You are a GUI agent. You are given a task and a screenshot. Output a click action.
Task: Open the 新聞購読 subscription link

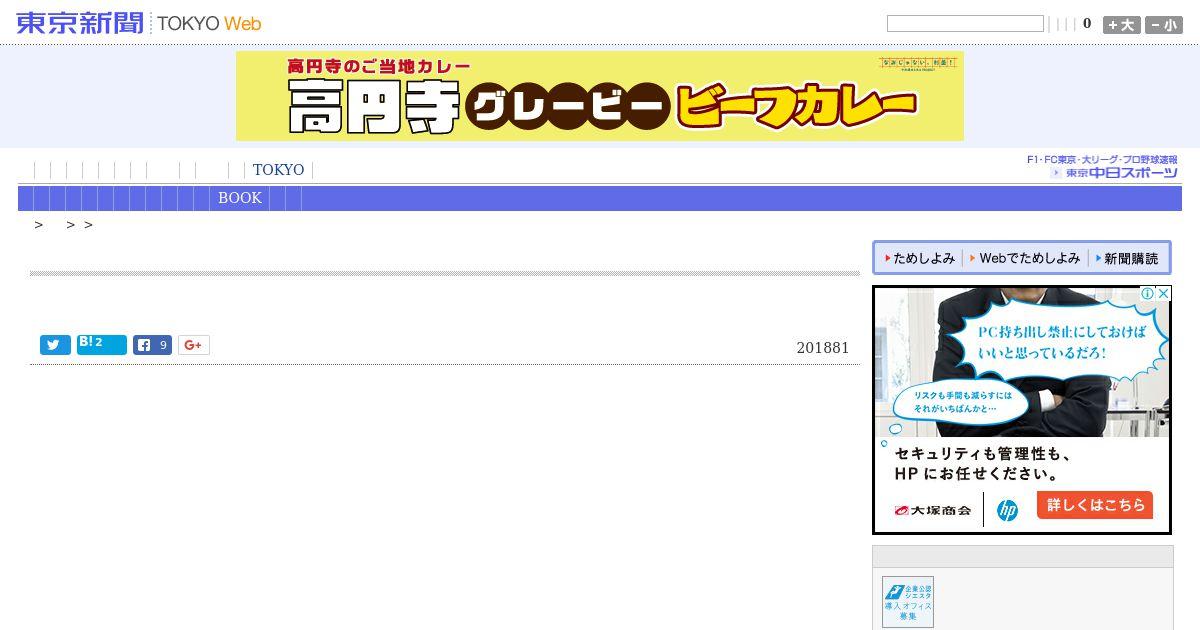(x=1127, y=258)
